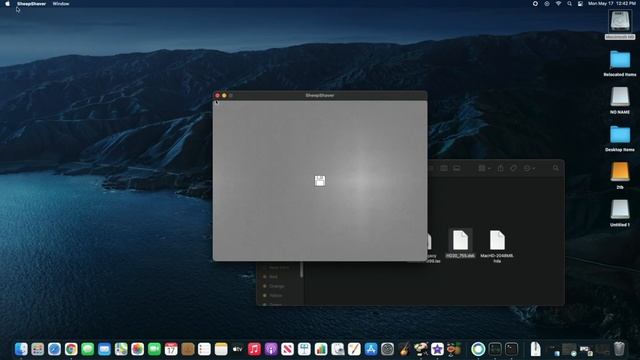Open GarageBand from the Dock

coord(404,349)
